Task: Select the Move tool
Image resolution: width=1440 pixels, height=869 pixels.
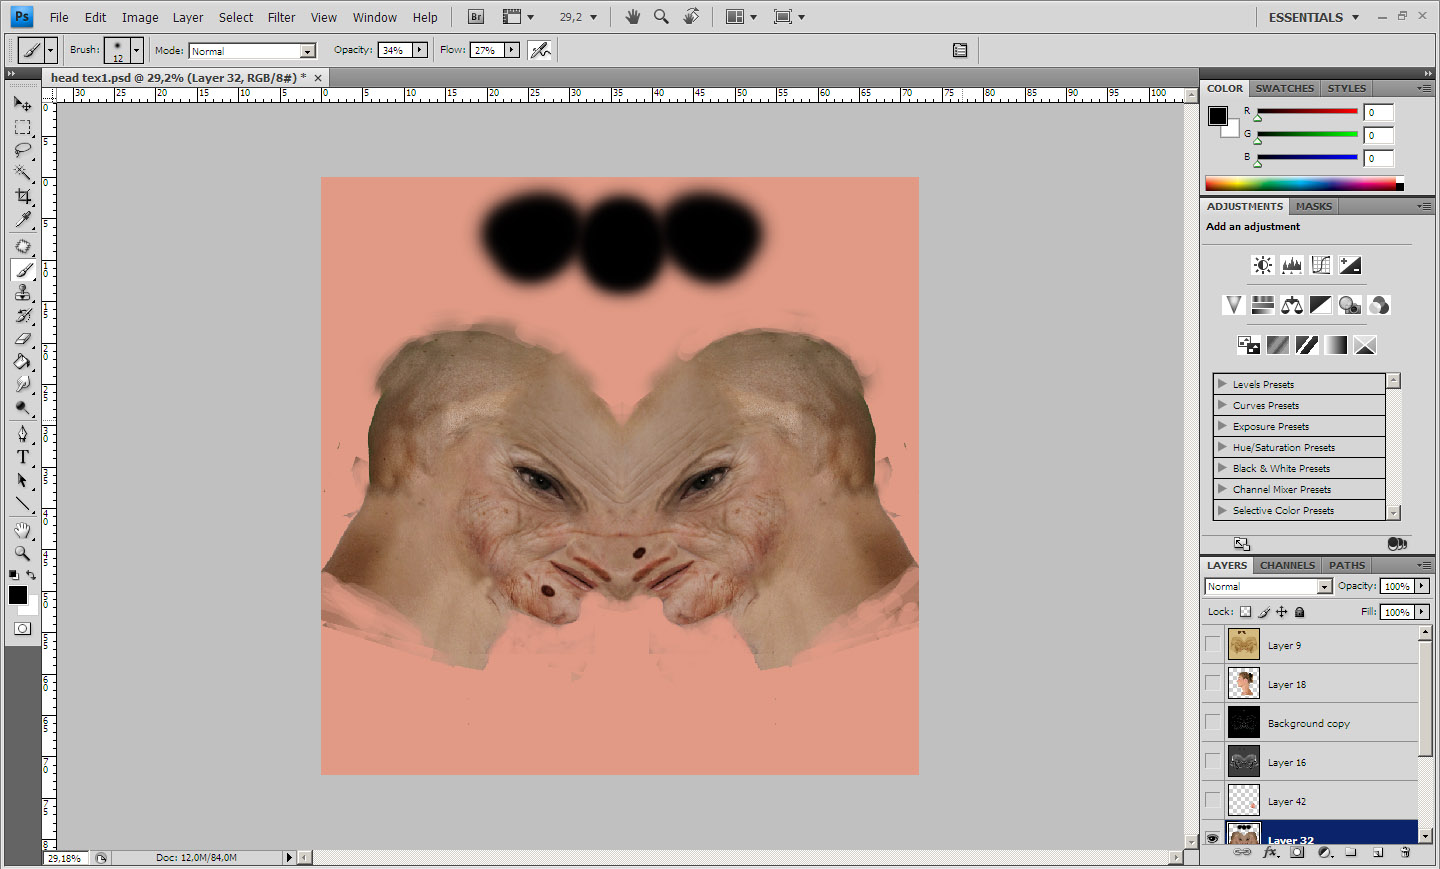Action: (22, 104)
